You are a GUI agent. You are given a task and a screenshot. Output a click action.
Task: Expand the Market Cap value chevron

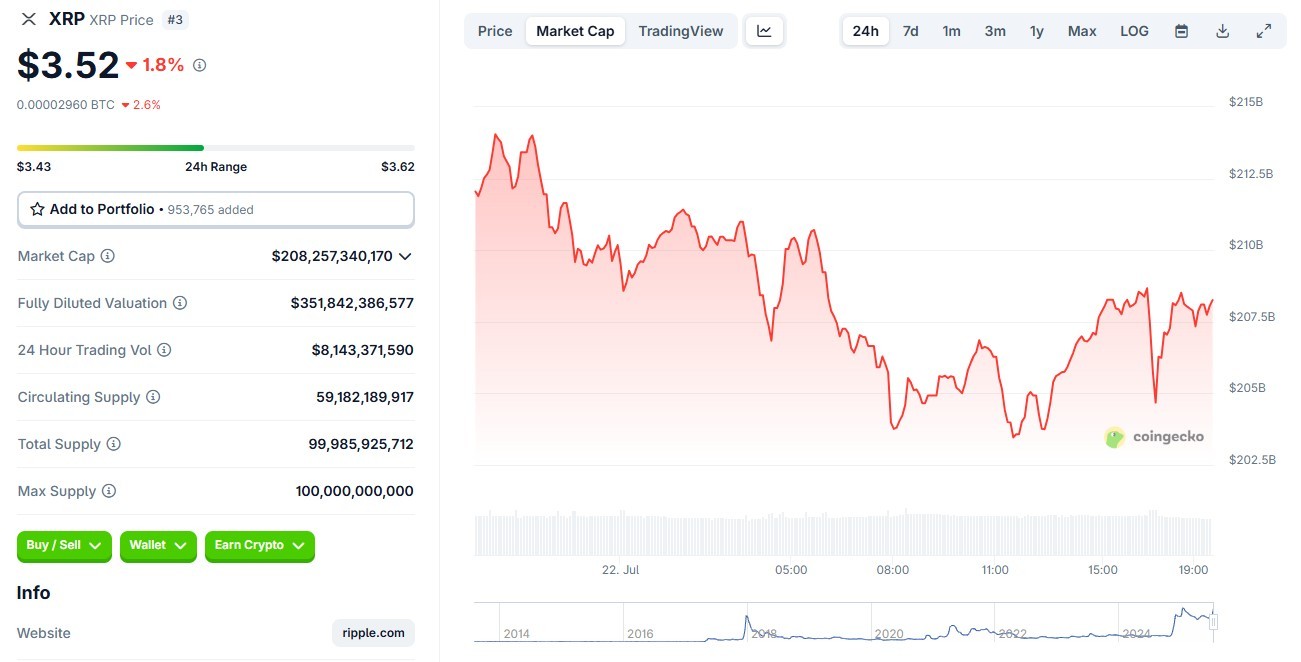[405, 256]
